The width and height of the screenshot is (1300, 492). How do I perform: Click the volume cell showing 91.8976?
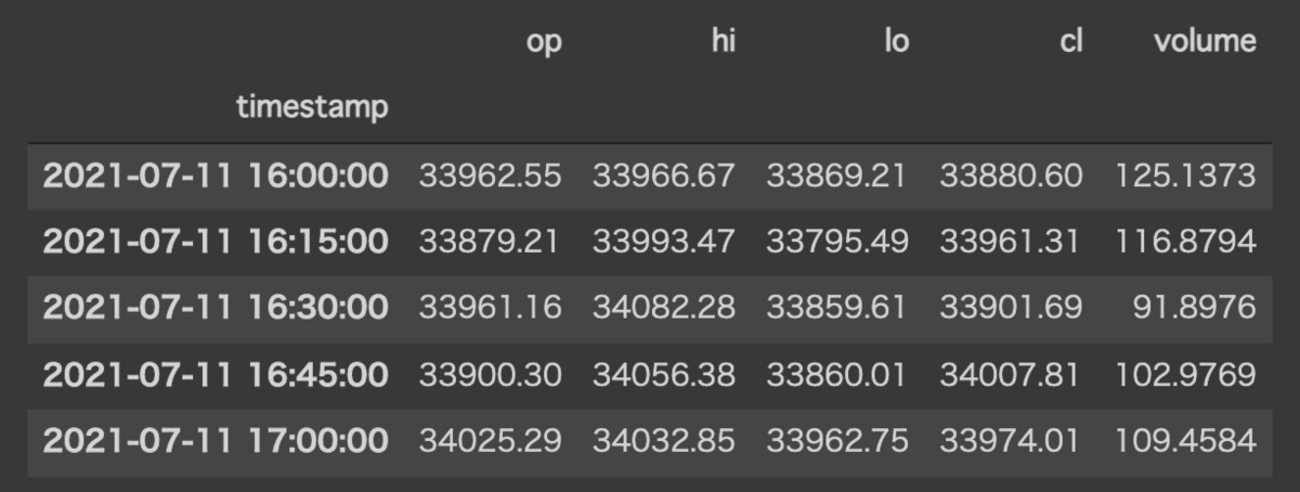point(1194,307)
